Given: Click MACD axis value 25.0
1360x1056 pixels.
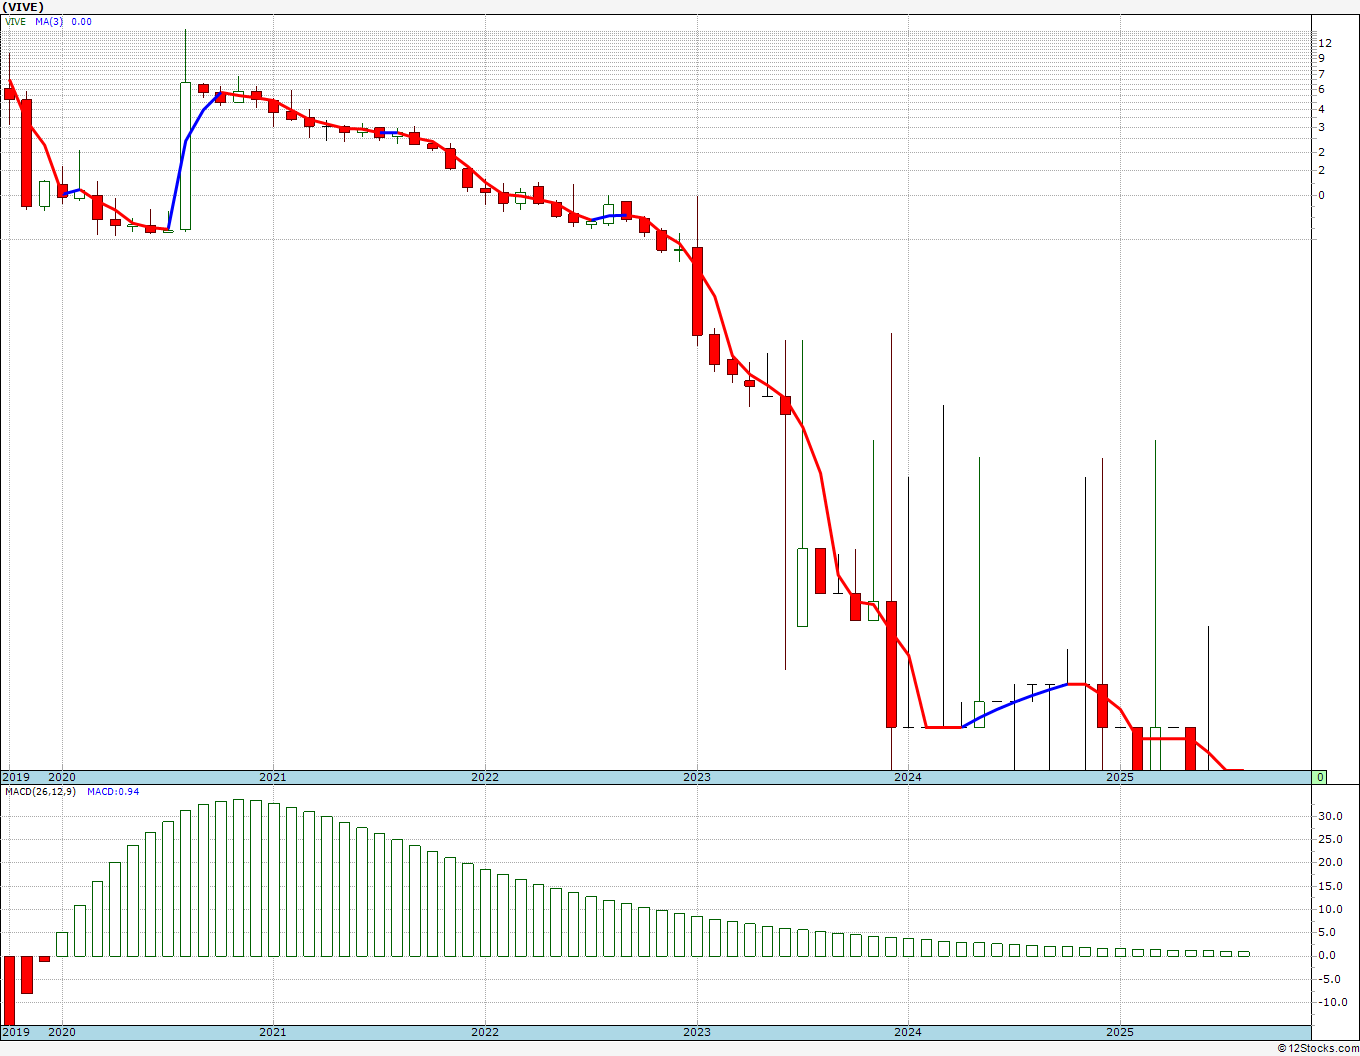Looking at the screenshot, I should 1330,840.
